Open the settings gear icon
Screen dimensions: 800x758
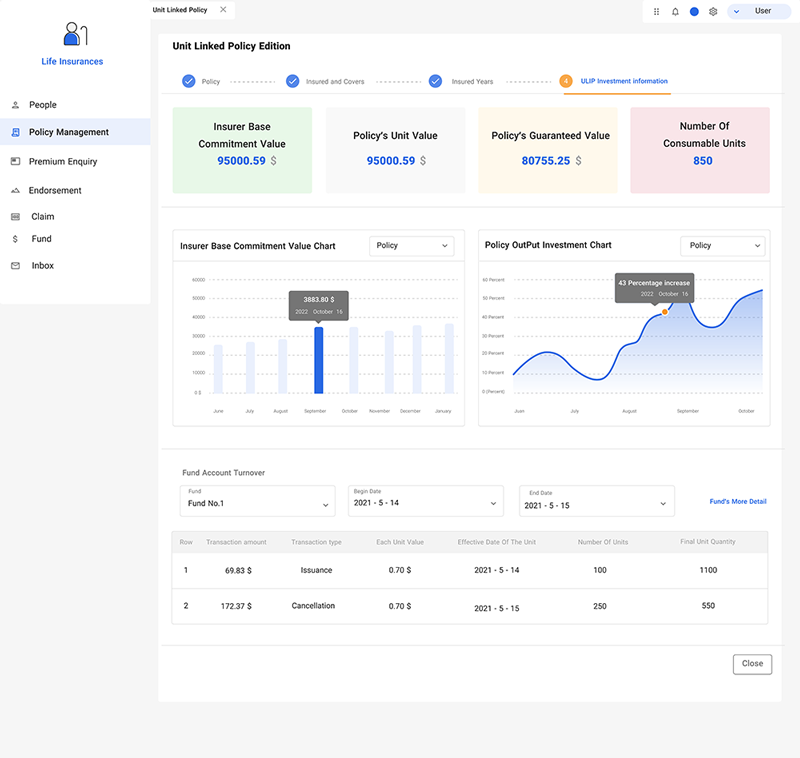pos(713,11)
